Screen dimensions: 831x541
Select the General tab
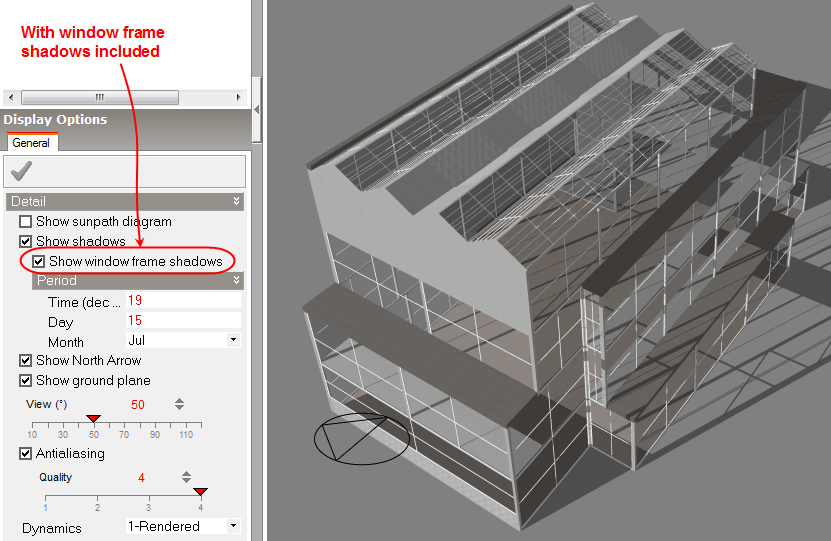click(x=31, y=143)
